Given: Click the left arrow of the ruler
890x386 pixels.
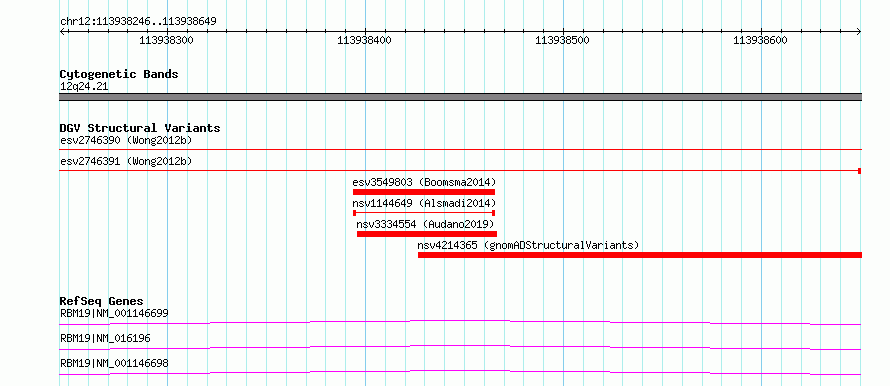Looking at the screenshot, I should pyautogui.click(x=63, y=32).
